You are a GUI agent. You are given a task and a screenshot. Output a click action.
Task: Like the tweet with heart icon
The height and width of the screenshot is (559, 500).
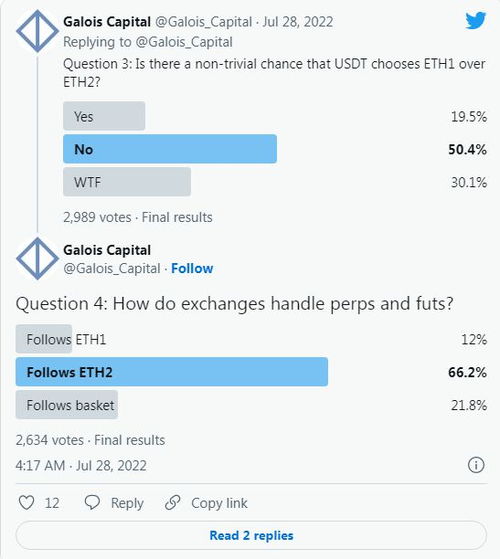click(x=26, y=503)
